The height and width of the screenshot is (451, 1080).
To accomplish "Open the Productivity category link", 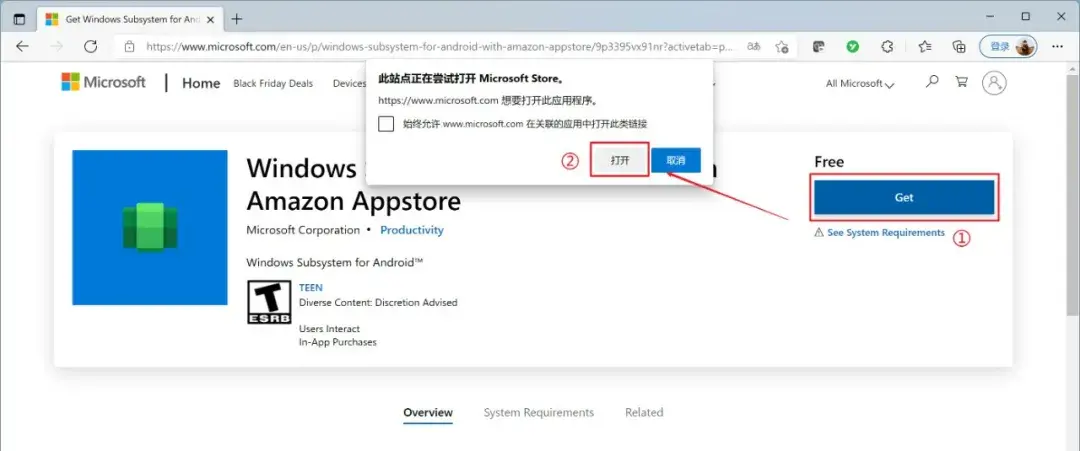I will (x=412, y=230).
